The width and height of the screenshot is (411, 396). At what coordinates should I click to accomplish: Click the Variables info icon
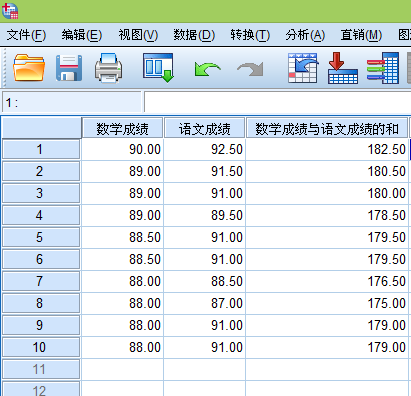(383, 68)
